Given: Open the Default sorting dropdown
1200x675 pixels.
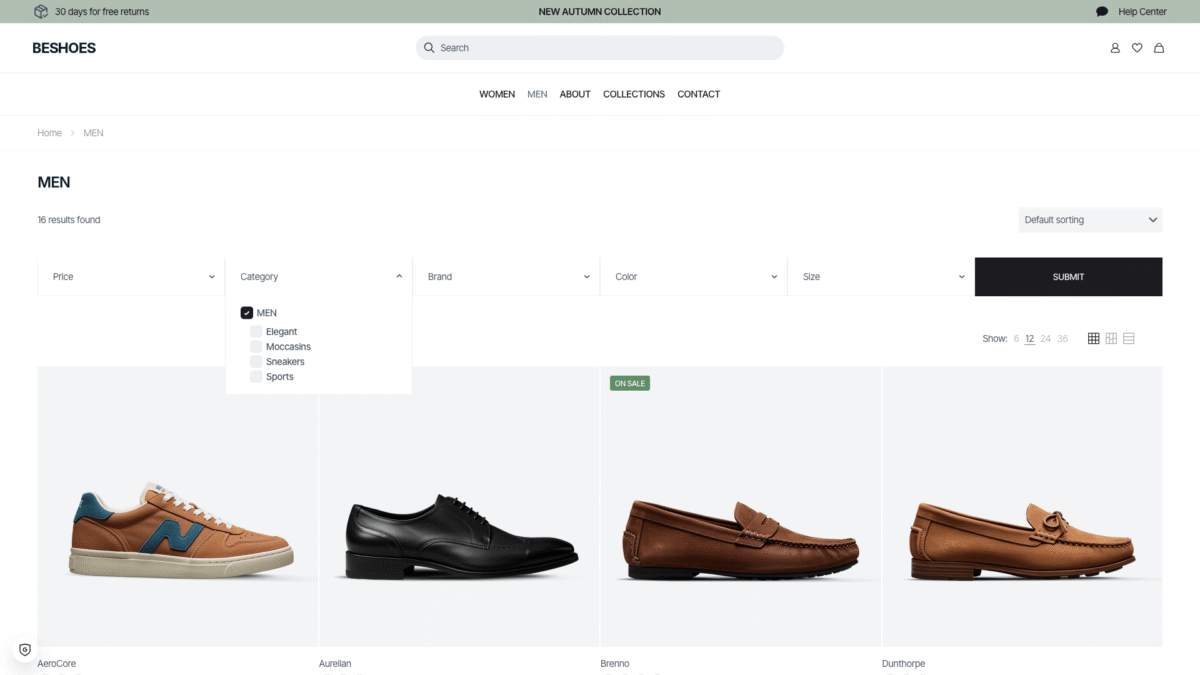Looking at the screenshot, I should (x=1090, y=220).
